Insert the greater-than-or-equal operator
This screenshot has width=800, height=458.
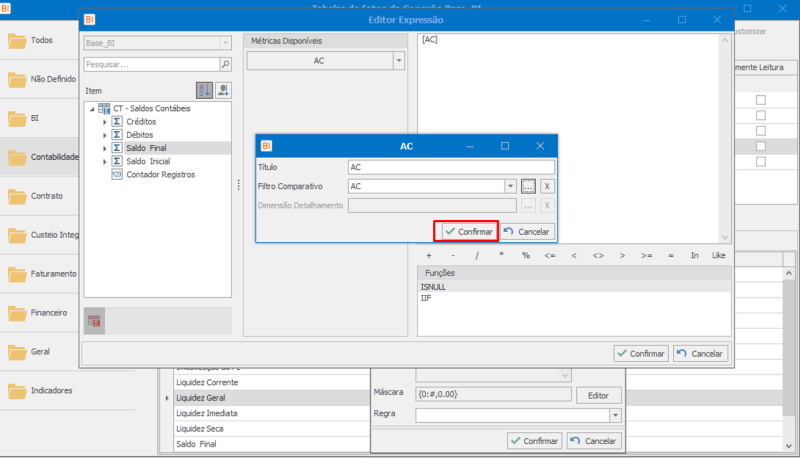coord(646,256)
